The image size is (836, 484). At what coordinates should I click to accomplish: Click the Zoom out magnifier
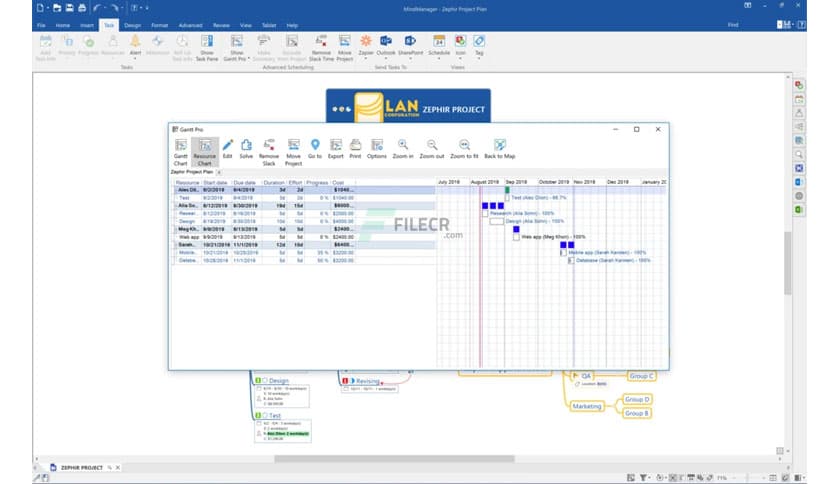tap(432, 149)
